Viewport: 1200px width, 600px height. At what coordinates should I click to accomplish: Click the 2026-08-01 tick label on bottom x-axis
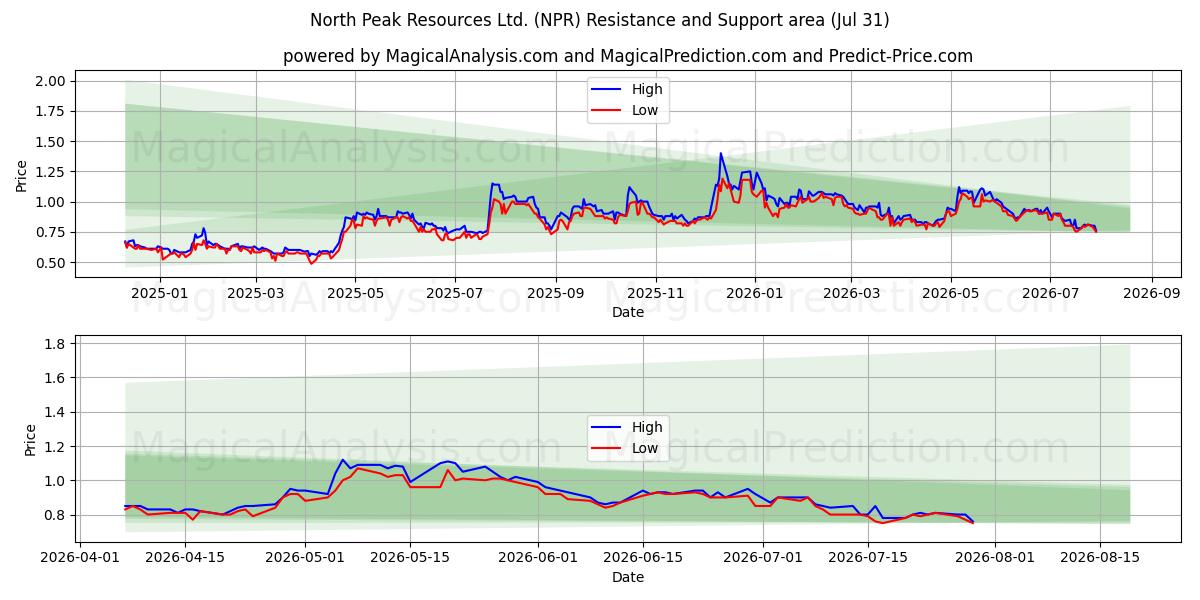click(x=997, y=559)
